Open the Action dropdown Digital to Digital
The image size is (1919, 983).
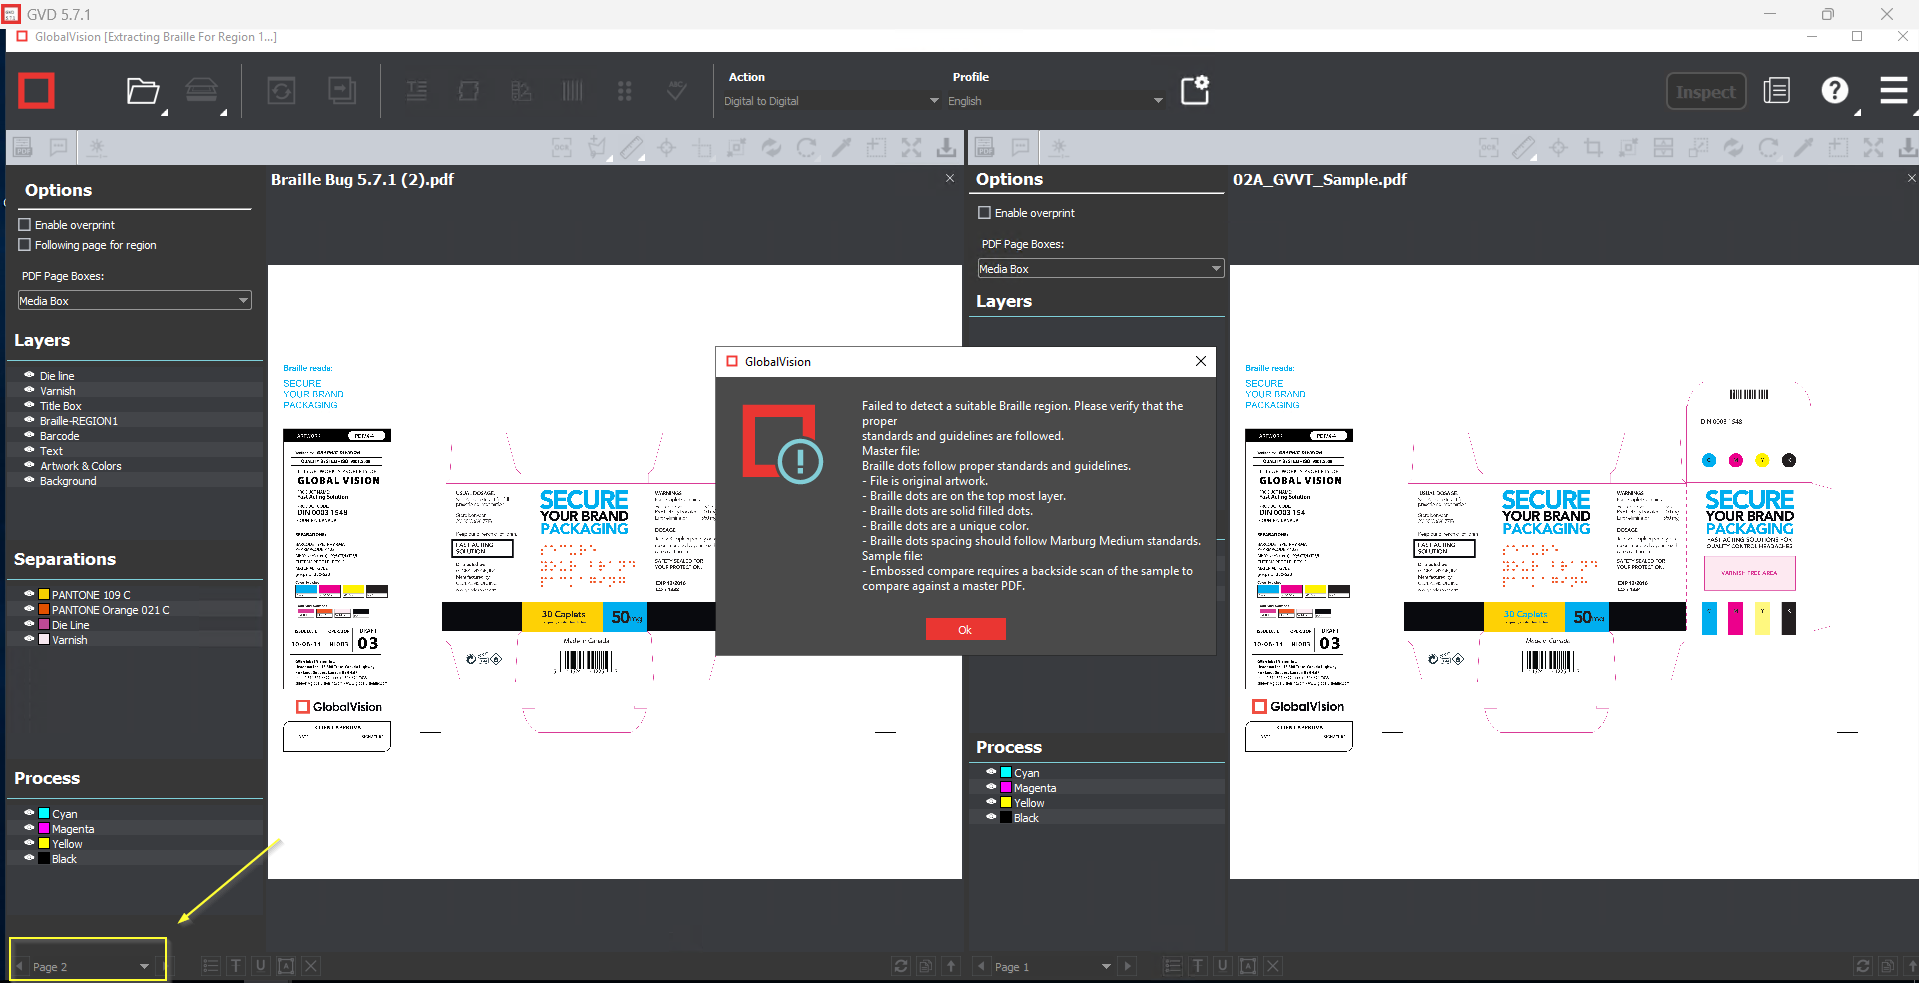point(830,101)
